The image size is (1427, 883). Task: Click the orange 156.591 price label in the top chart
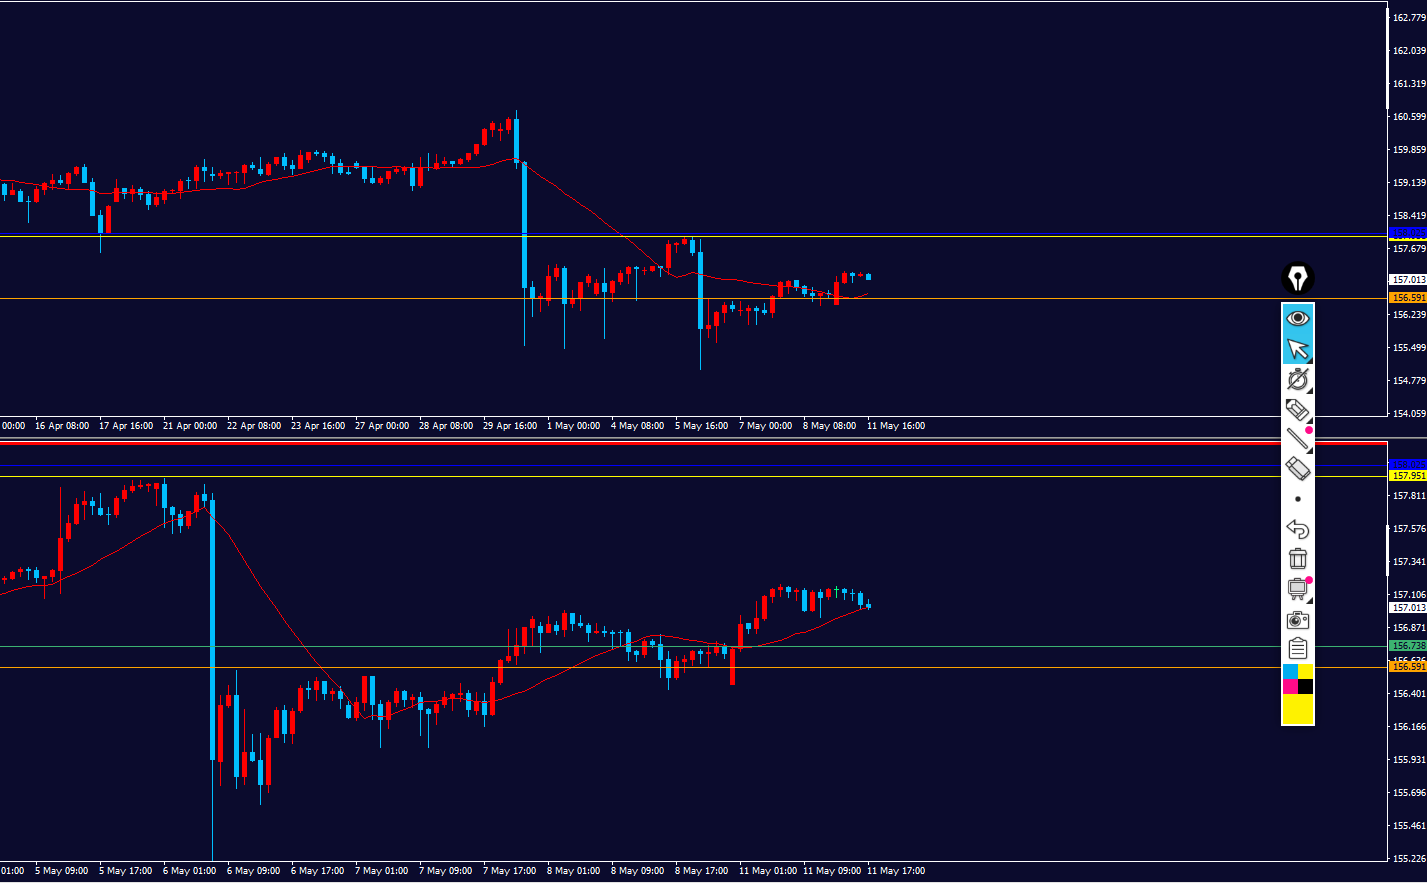(x=1408, y=298)
